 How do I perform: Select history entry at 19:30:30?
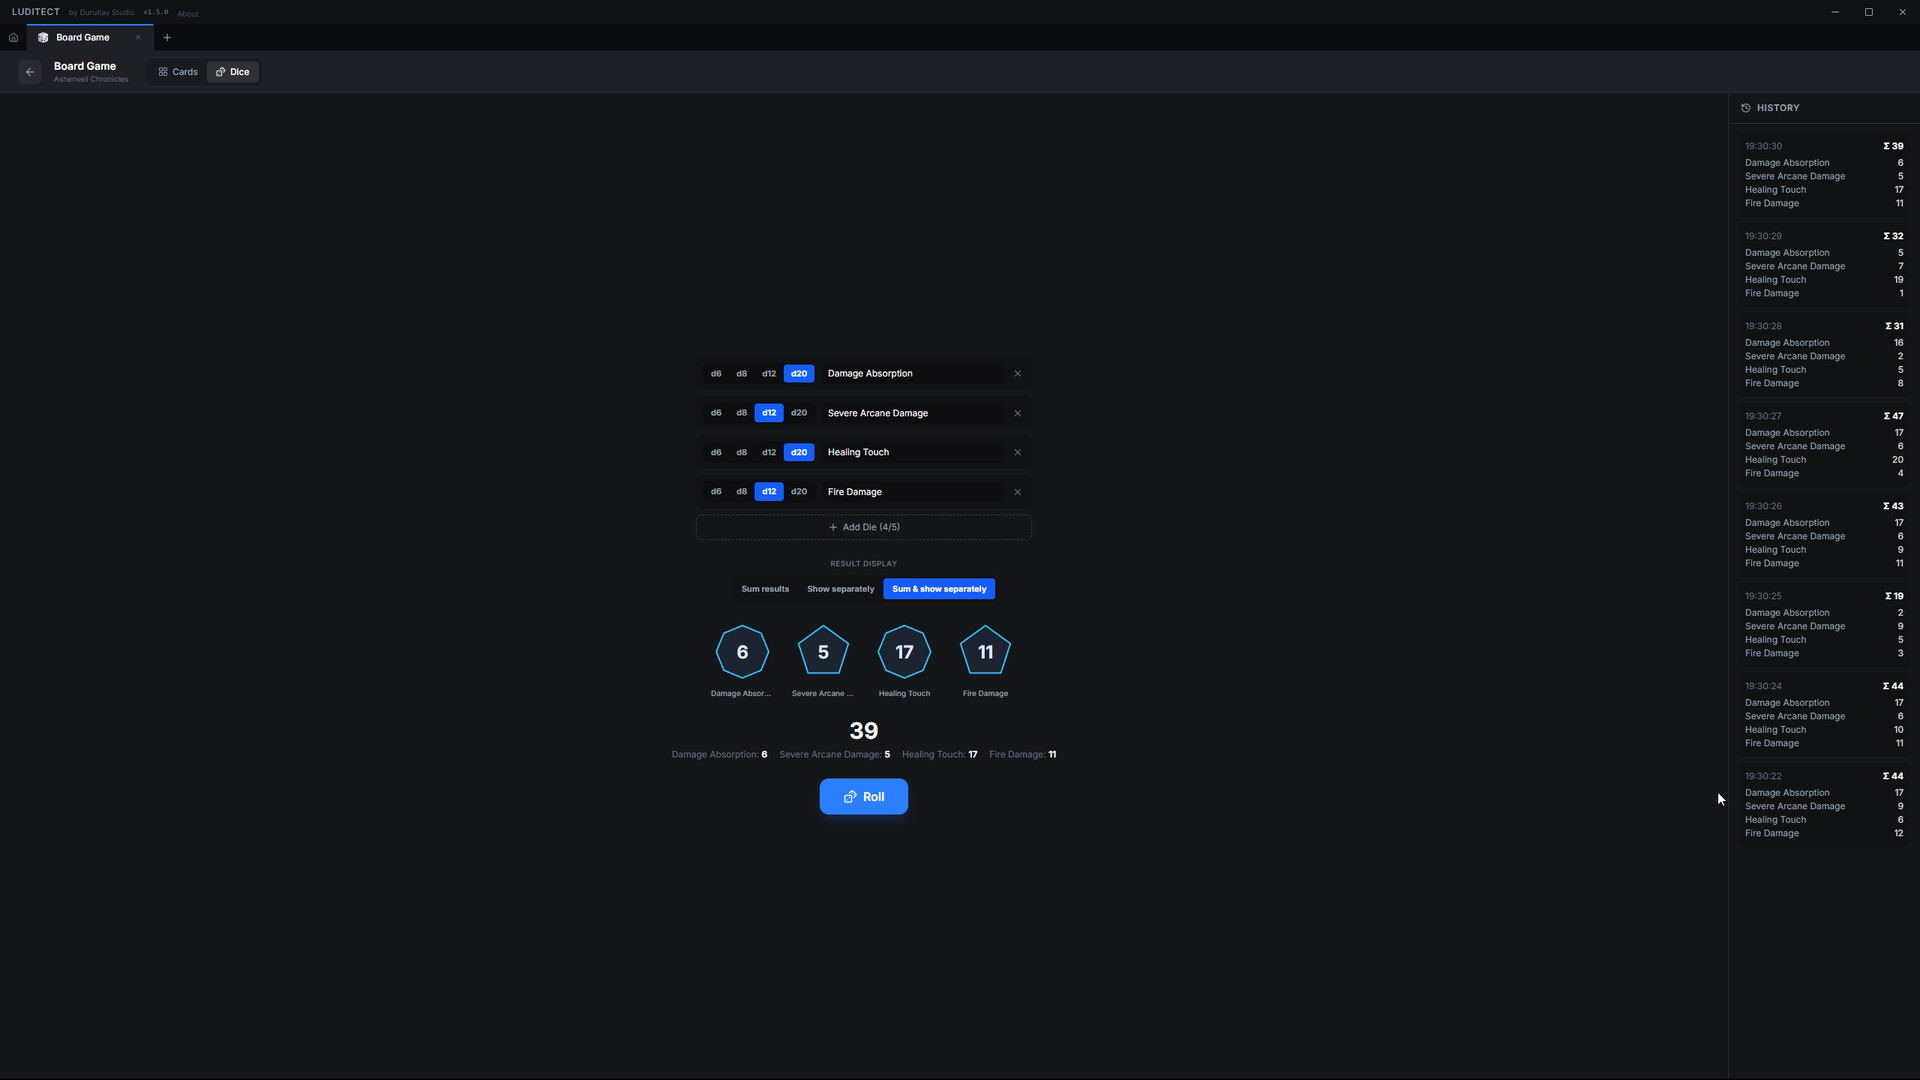click(1824, 175)
